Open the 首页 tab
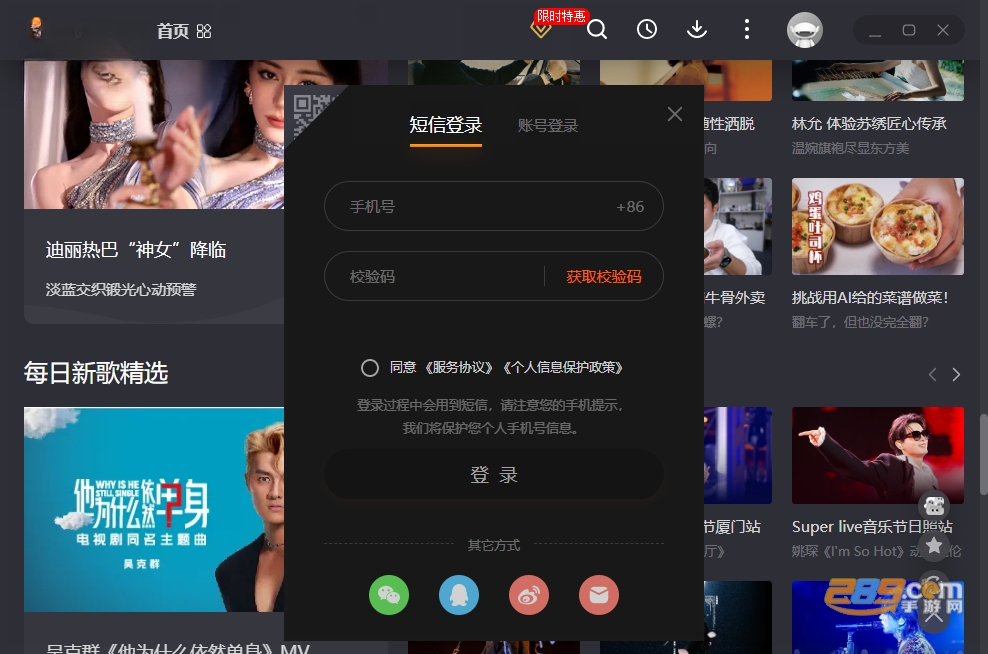The image size is (988, 654). click(173, 31)
